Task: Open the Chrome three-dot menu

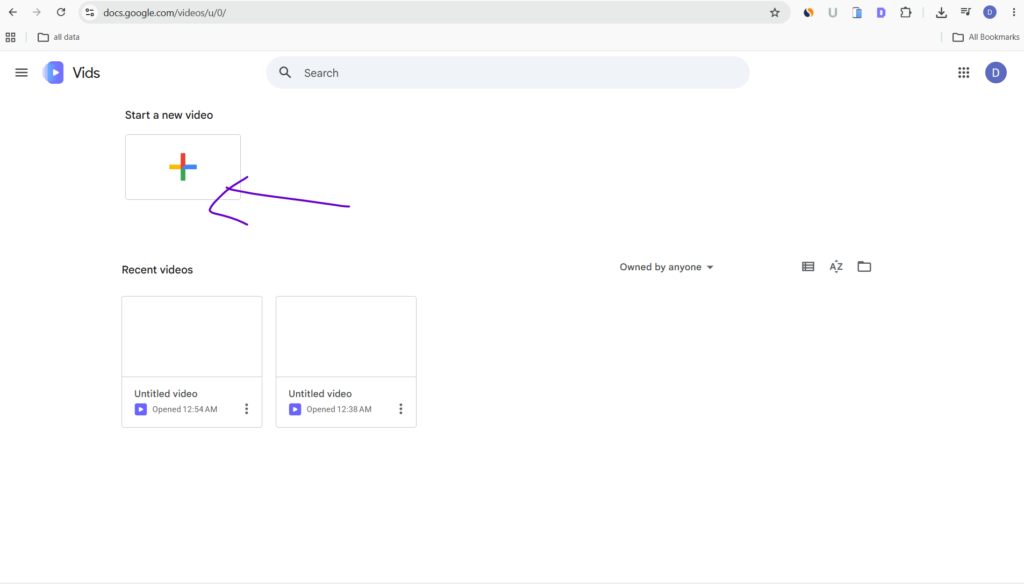Action: click(x=1014, y=12)
